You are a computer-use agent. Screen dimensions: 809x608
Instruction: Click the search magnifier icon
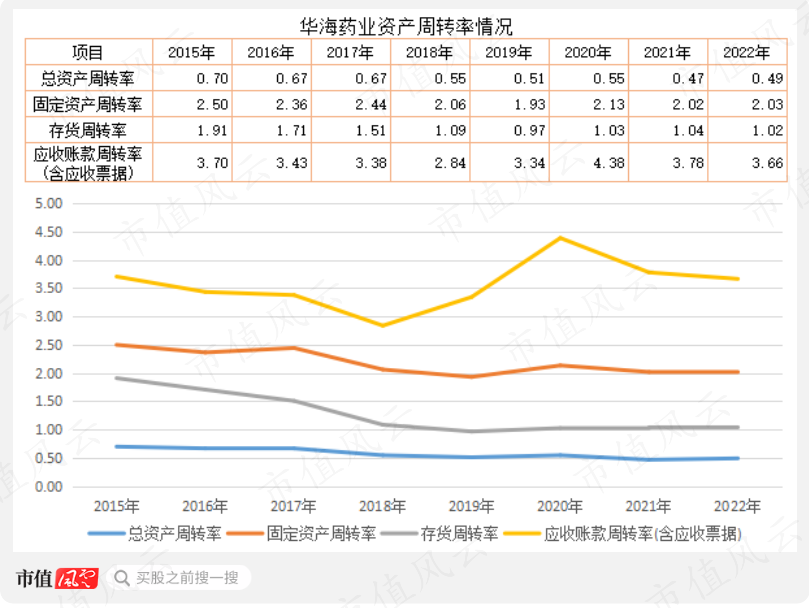point(122,578)
